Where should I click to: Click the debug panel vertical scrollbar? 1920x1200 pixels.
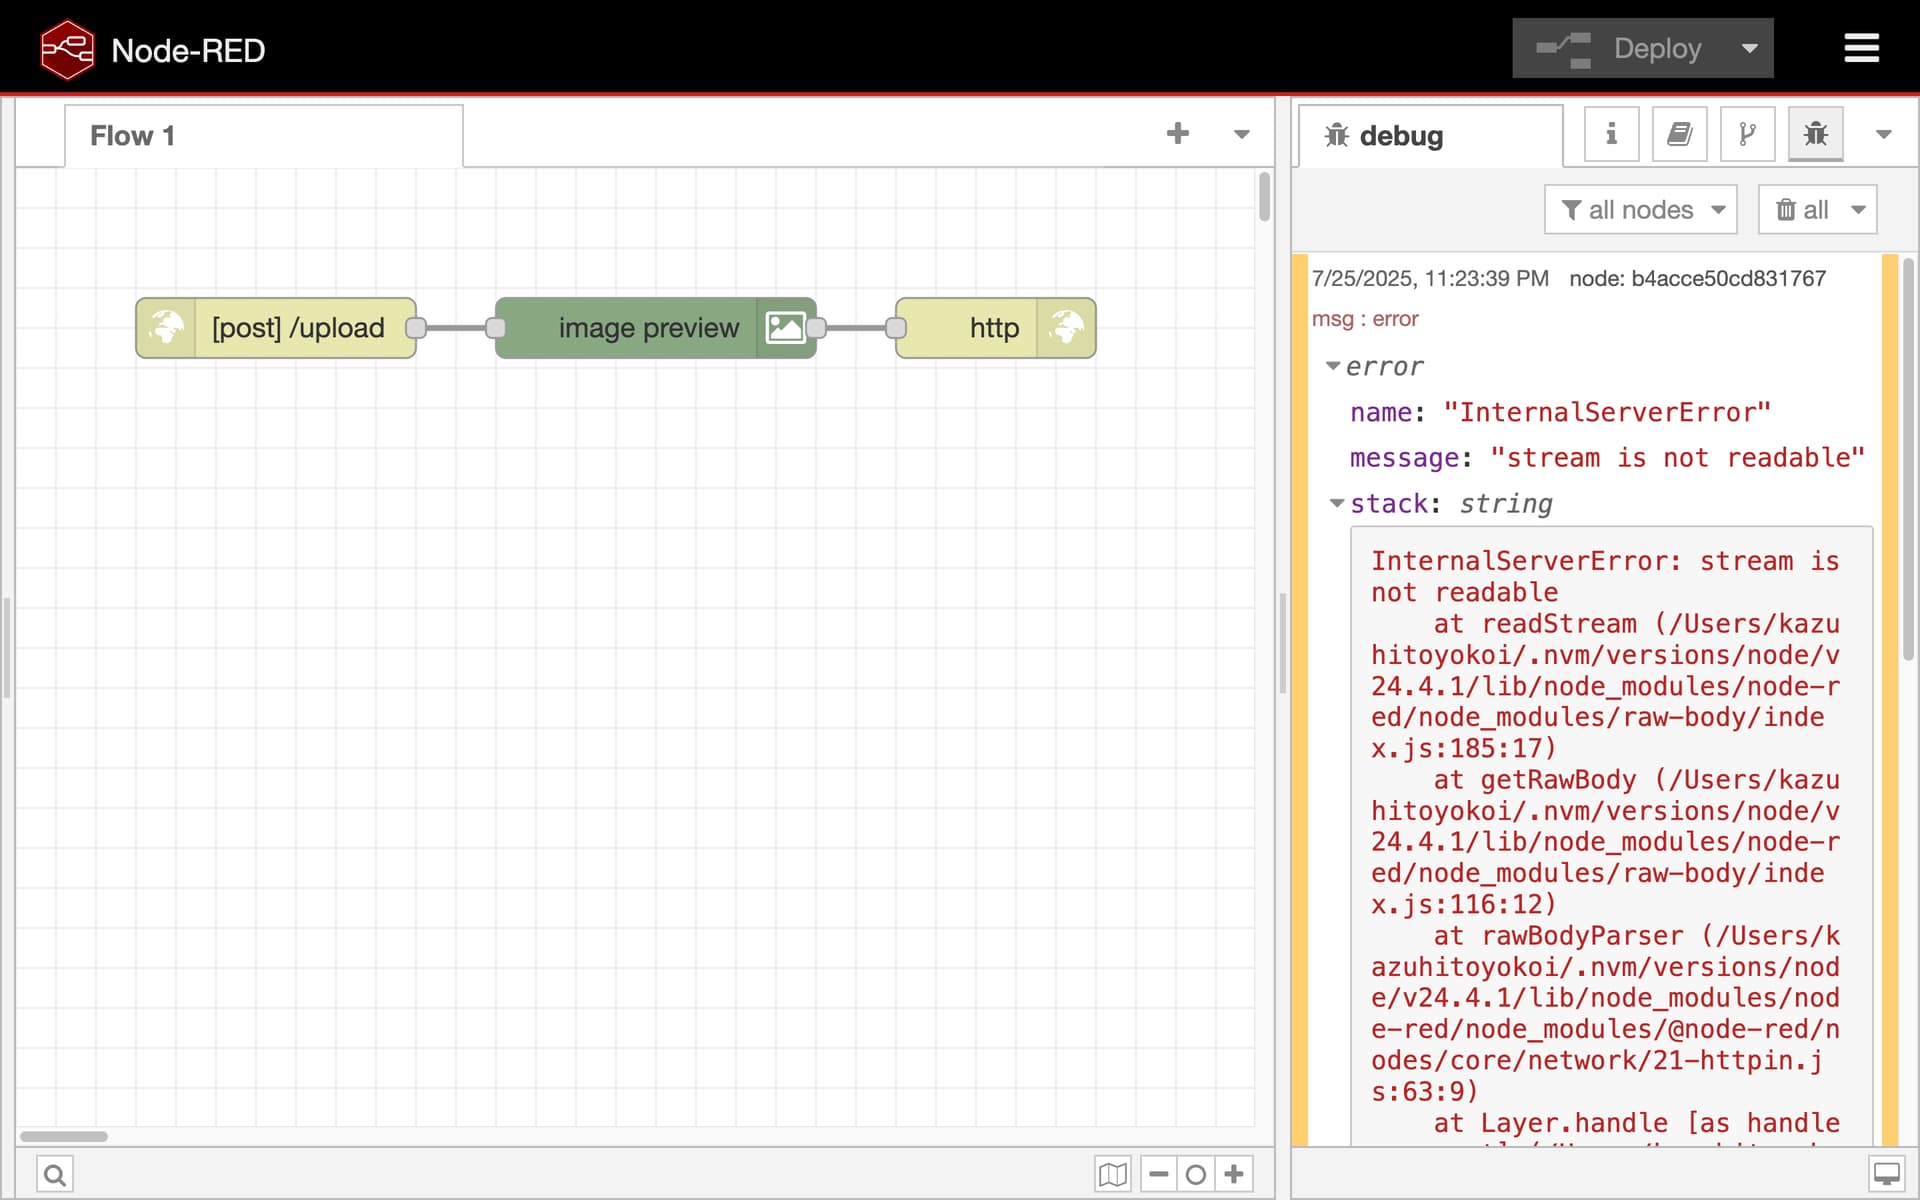pyautogui.click(x=1908, y=458)
